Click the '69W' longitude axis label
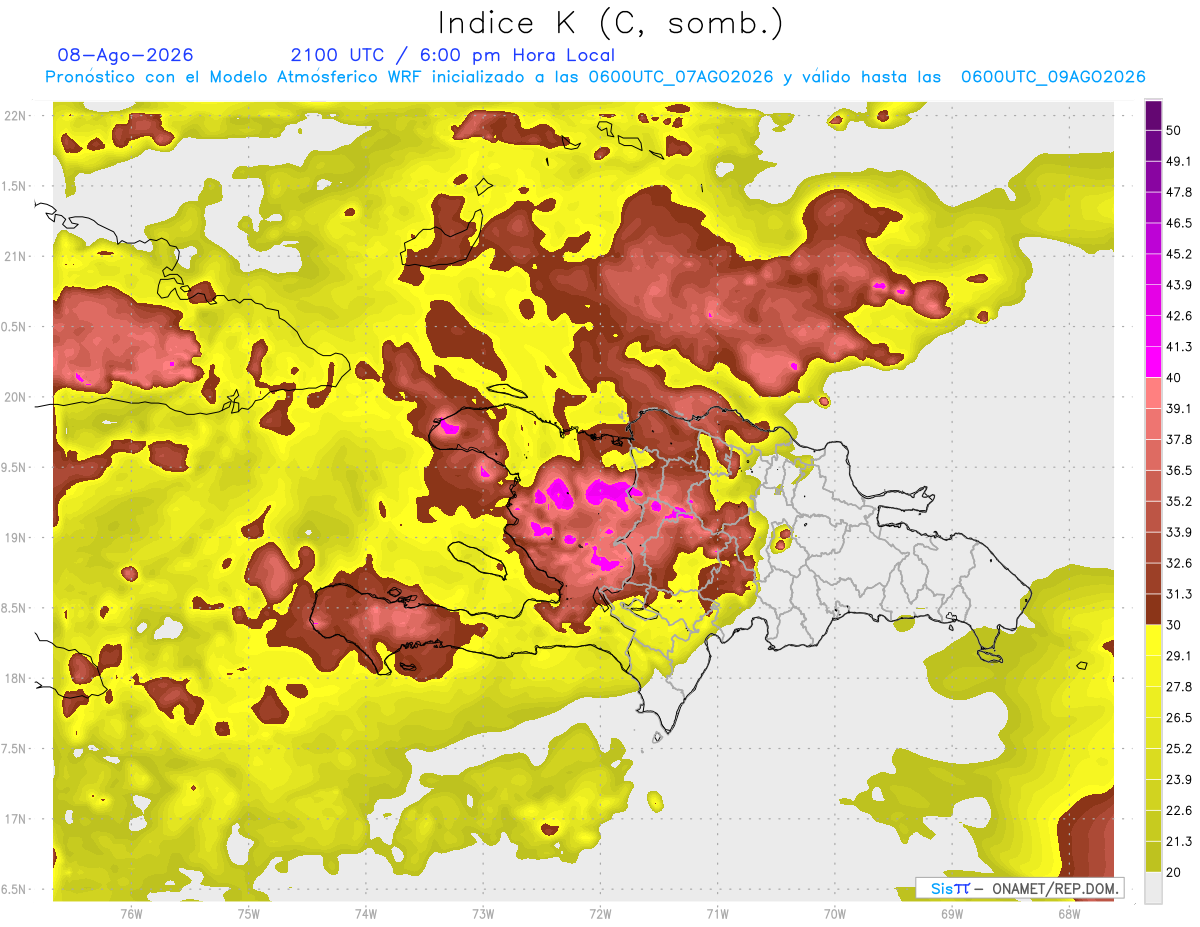 coord(951,913)
